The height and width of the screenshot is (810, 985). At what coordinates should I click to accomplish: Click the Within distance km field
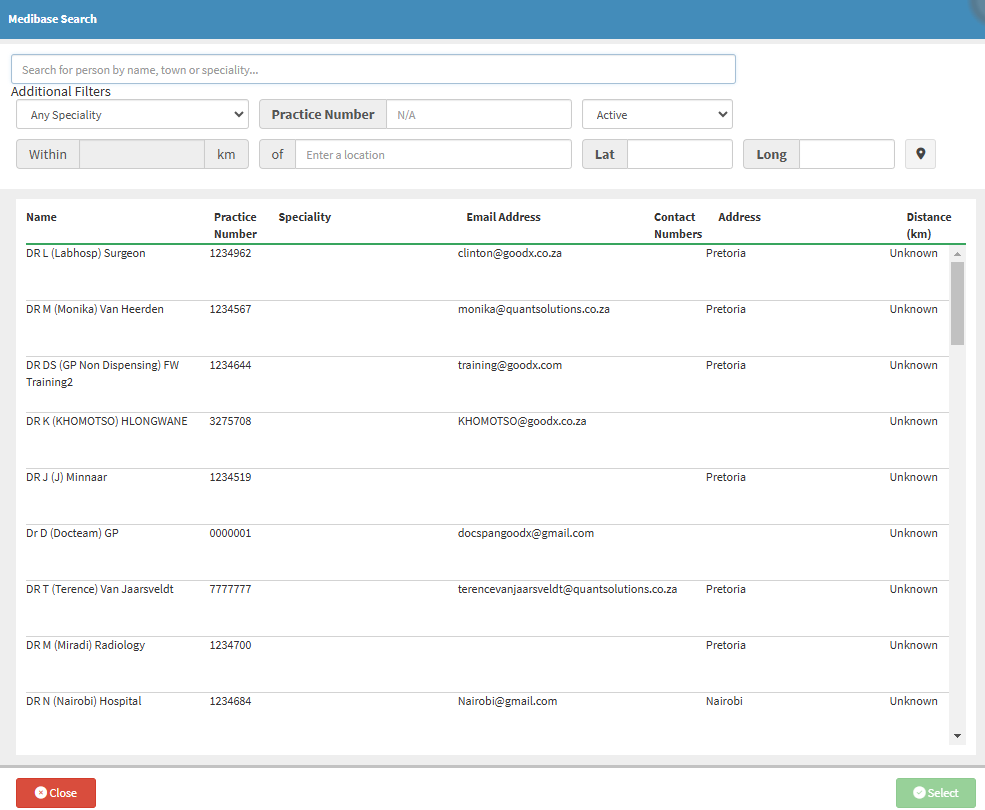141,155
